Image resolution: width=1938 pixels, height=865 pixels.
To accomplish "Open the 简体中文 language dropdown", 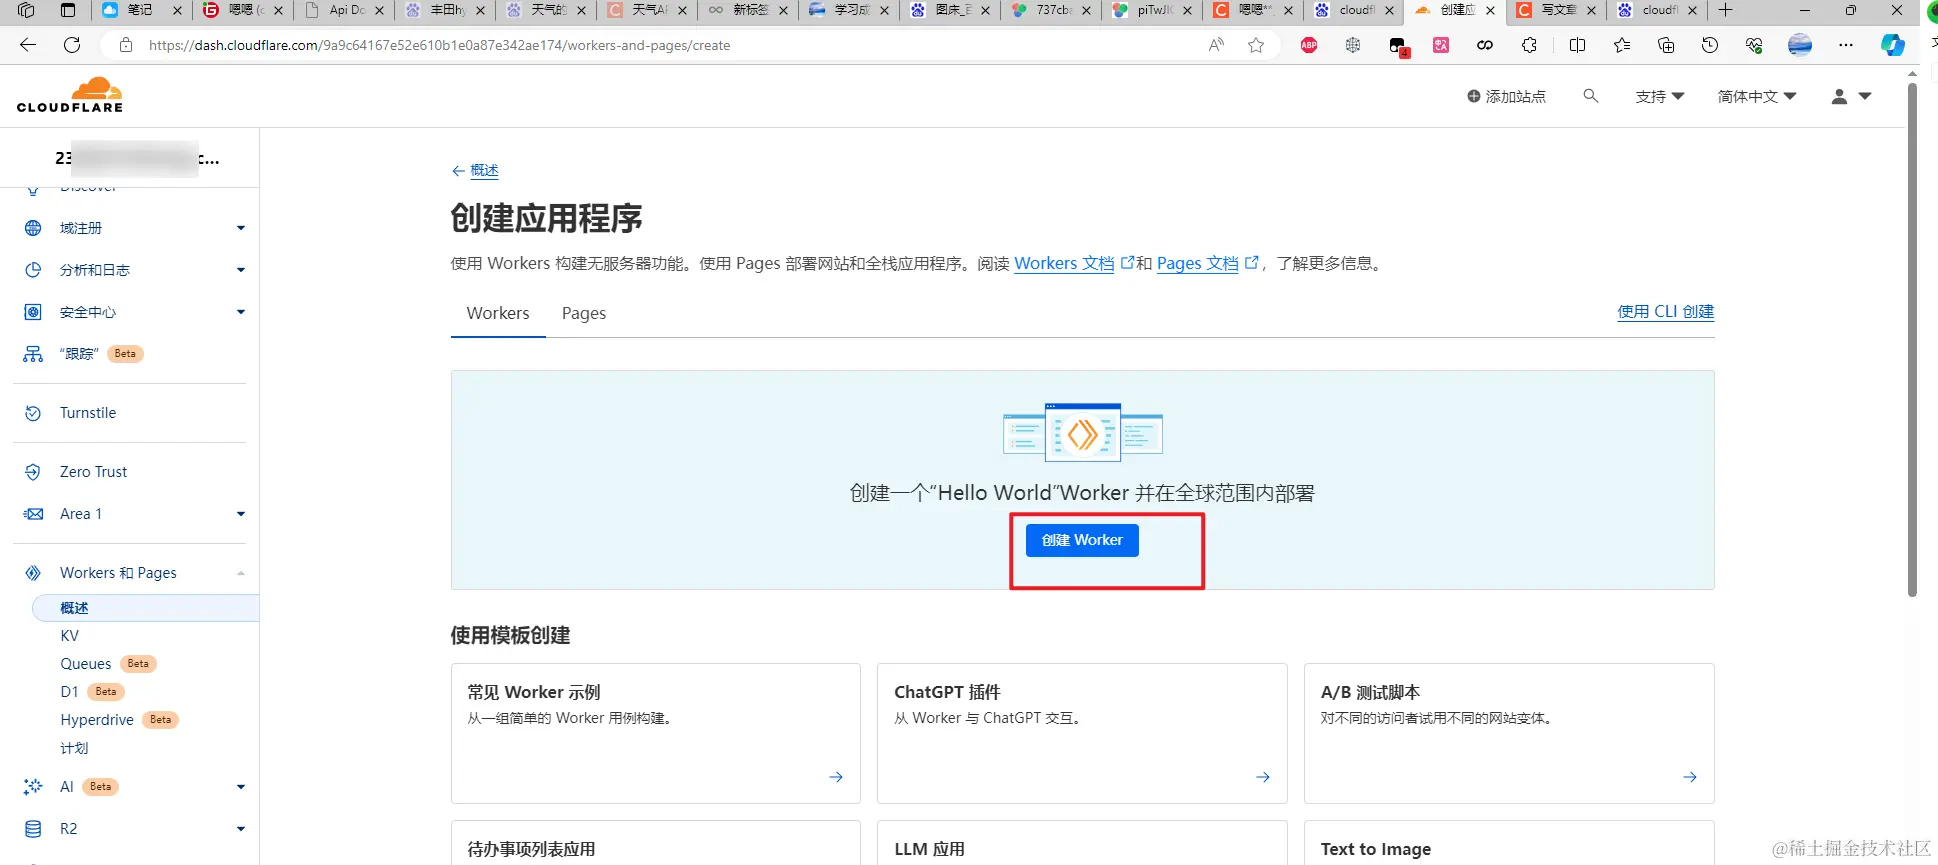I will 1757,96.
